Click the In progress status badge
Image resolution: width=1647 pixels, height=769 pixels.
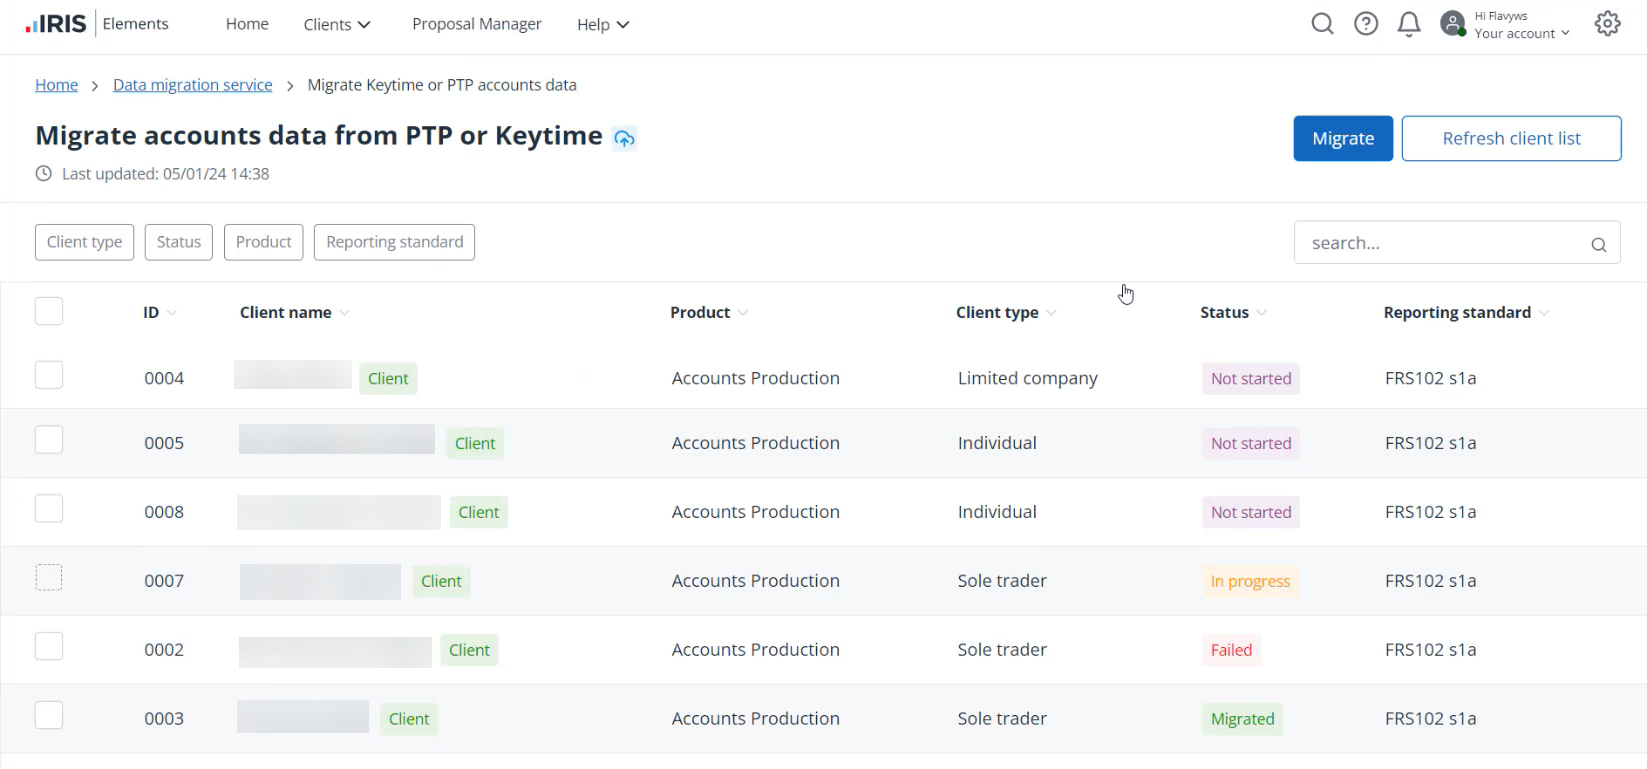coord(1250,582)
